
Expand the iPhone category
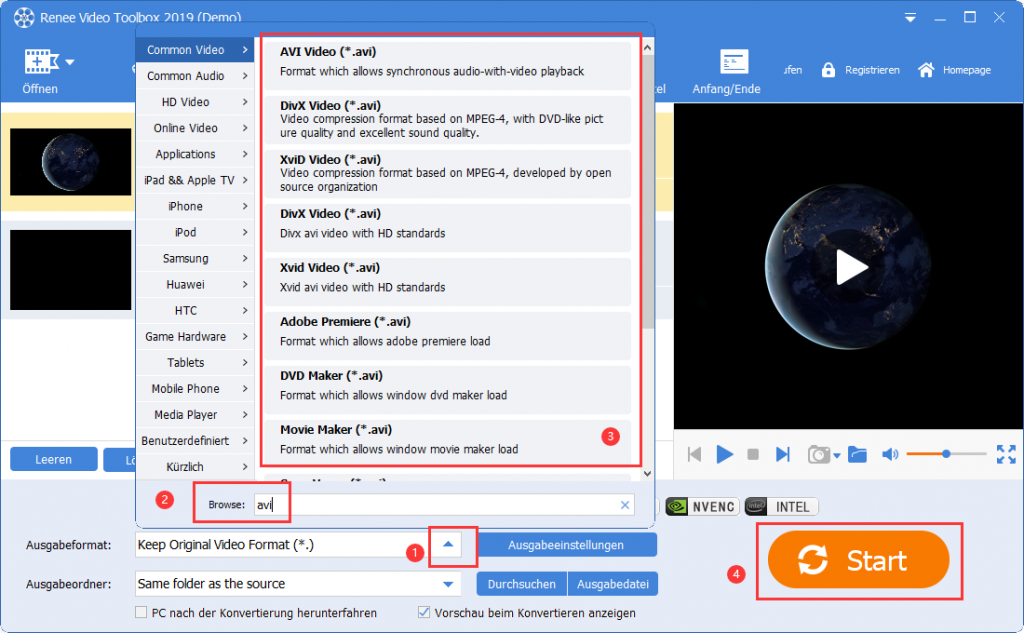[195, 206]
